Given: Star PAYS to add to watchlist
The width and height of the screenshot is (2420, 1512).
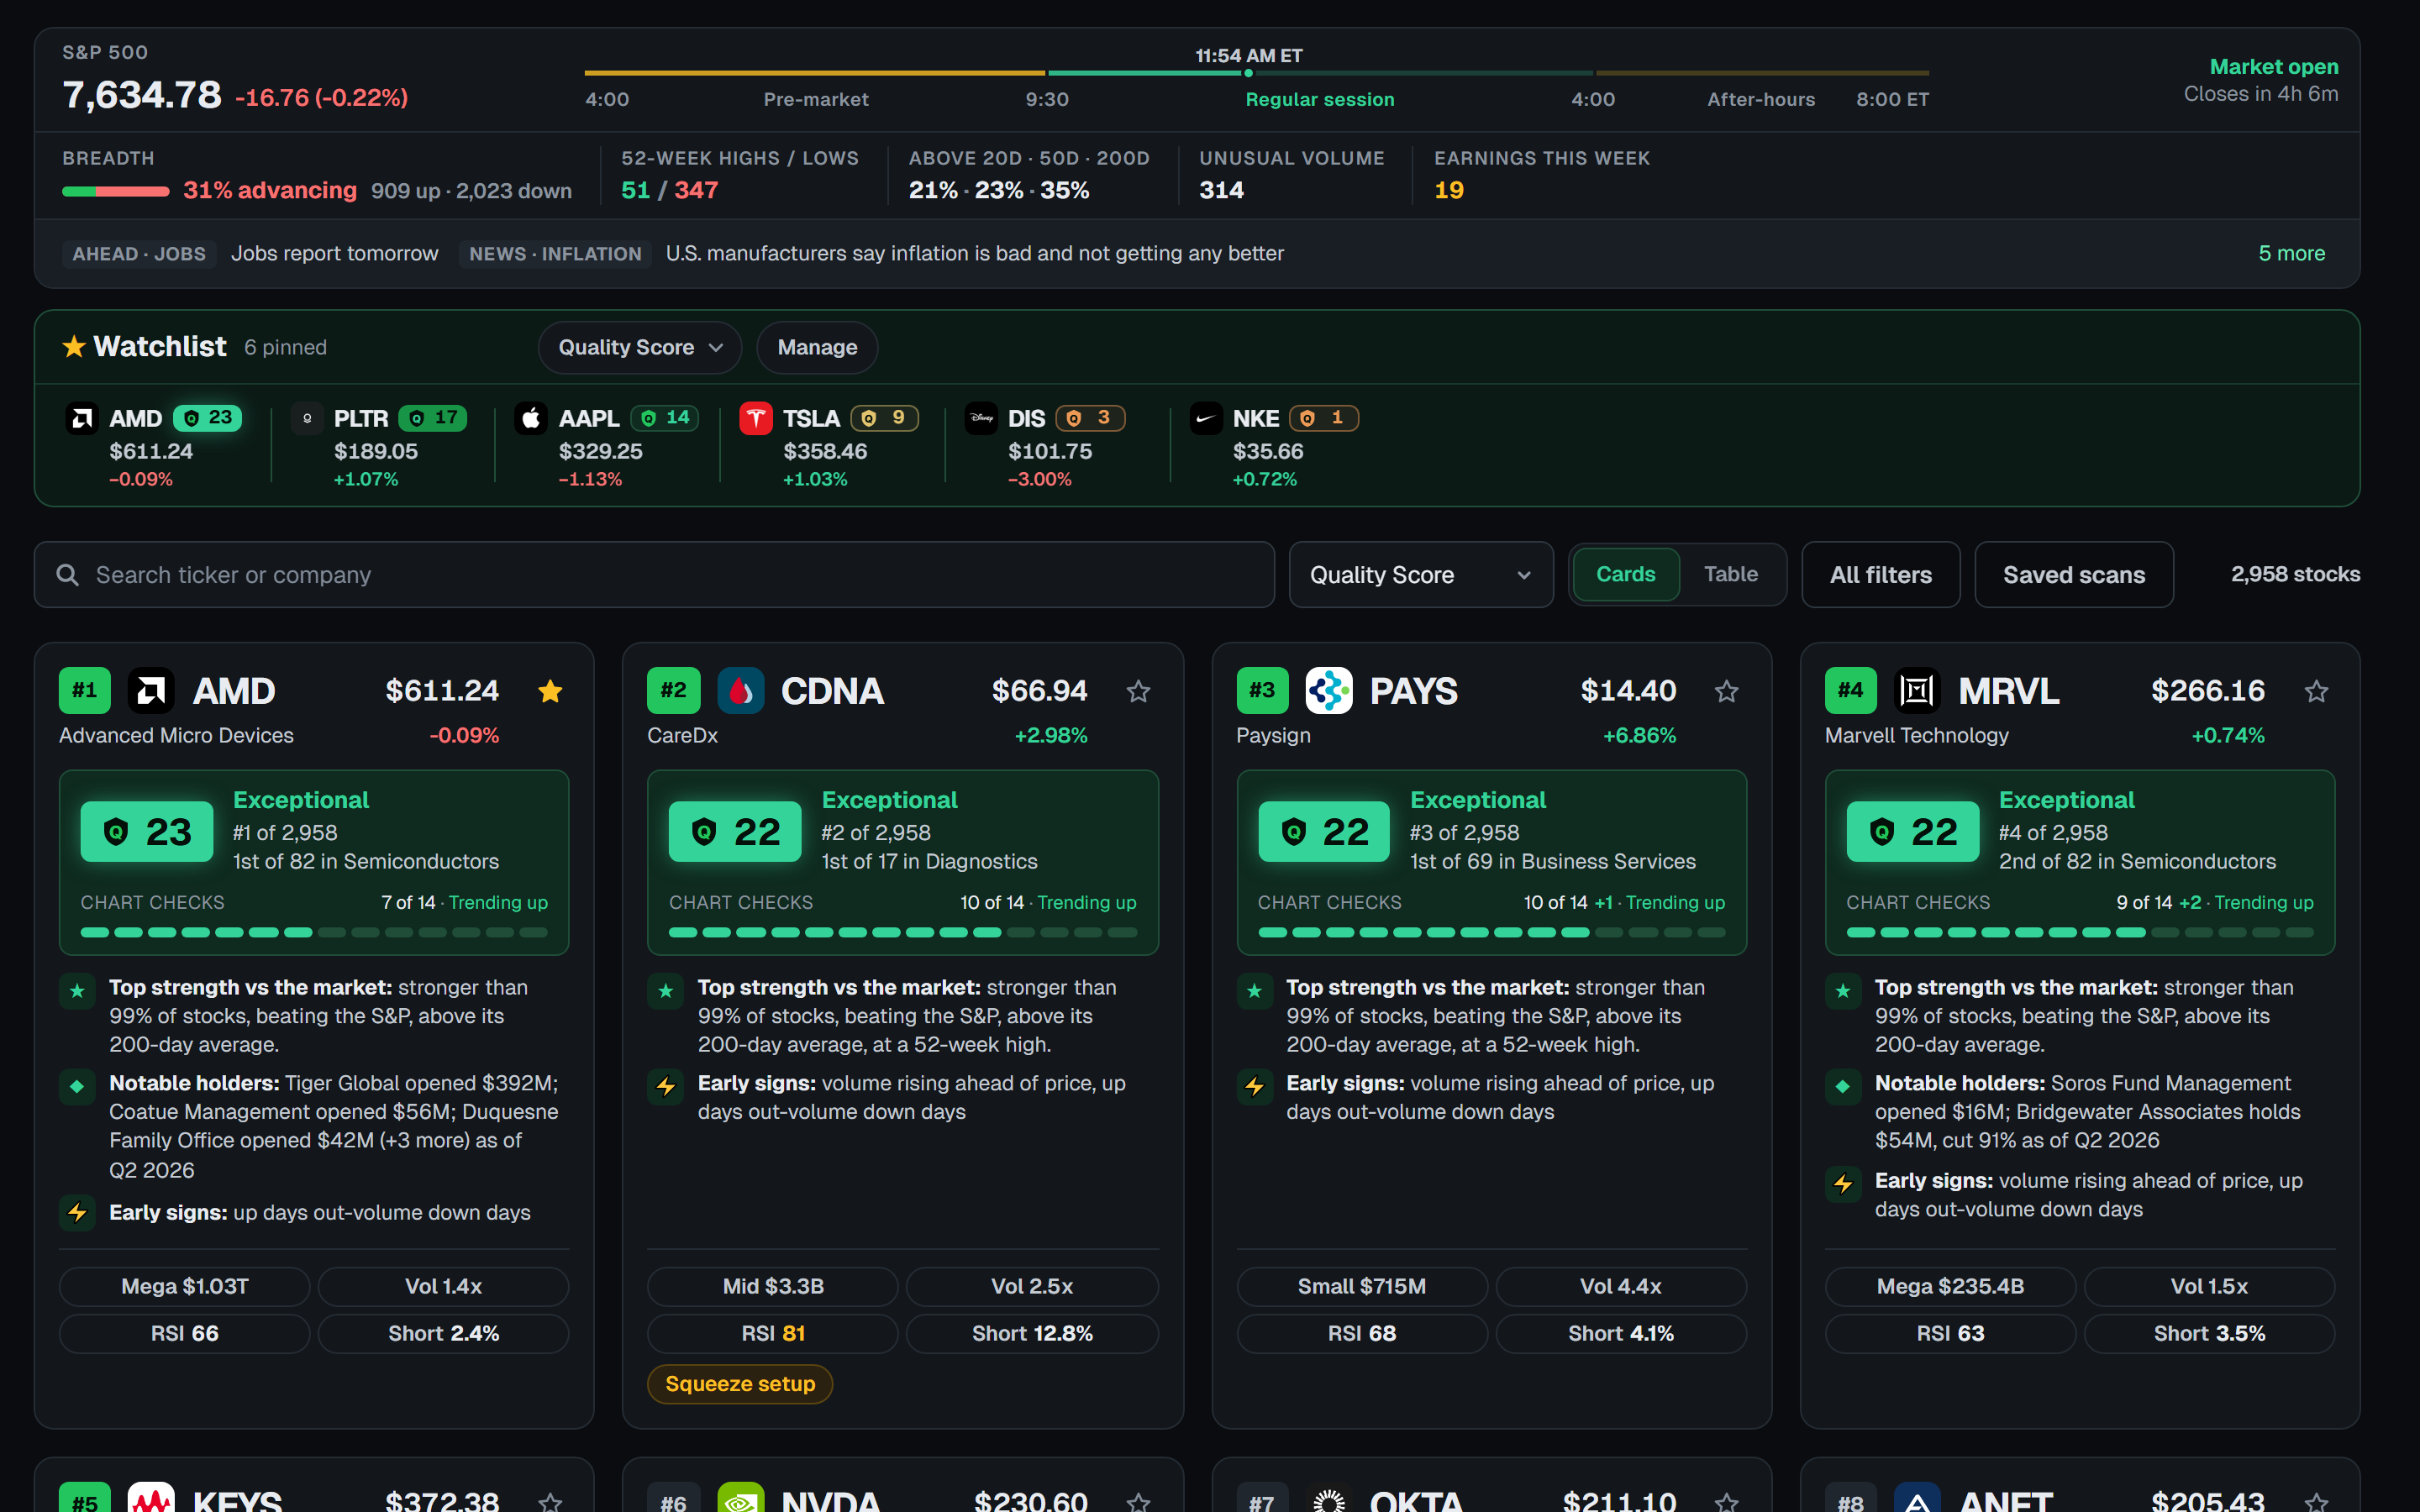Looking at the screenshot, I should pyautogui.click(x=1726, y=691).
